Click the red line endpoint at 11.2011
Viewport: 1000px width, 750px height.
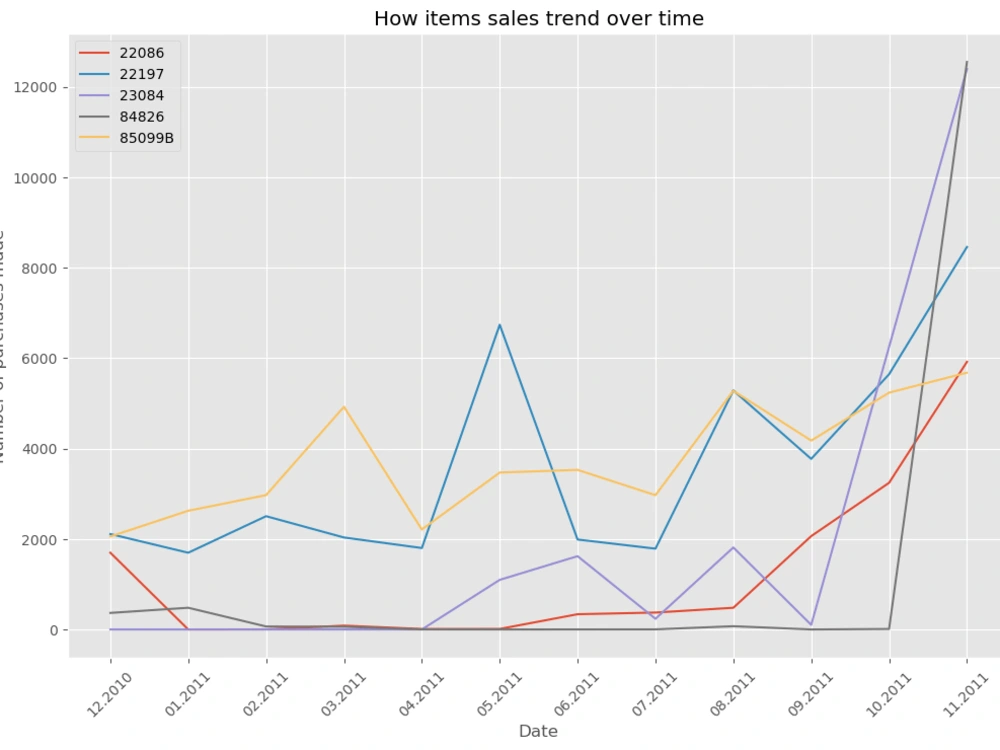pyautogui.click(x=967, y=362)
